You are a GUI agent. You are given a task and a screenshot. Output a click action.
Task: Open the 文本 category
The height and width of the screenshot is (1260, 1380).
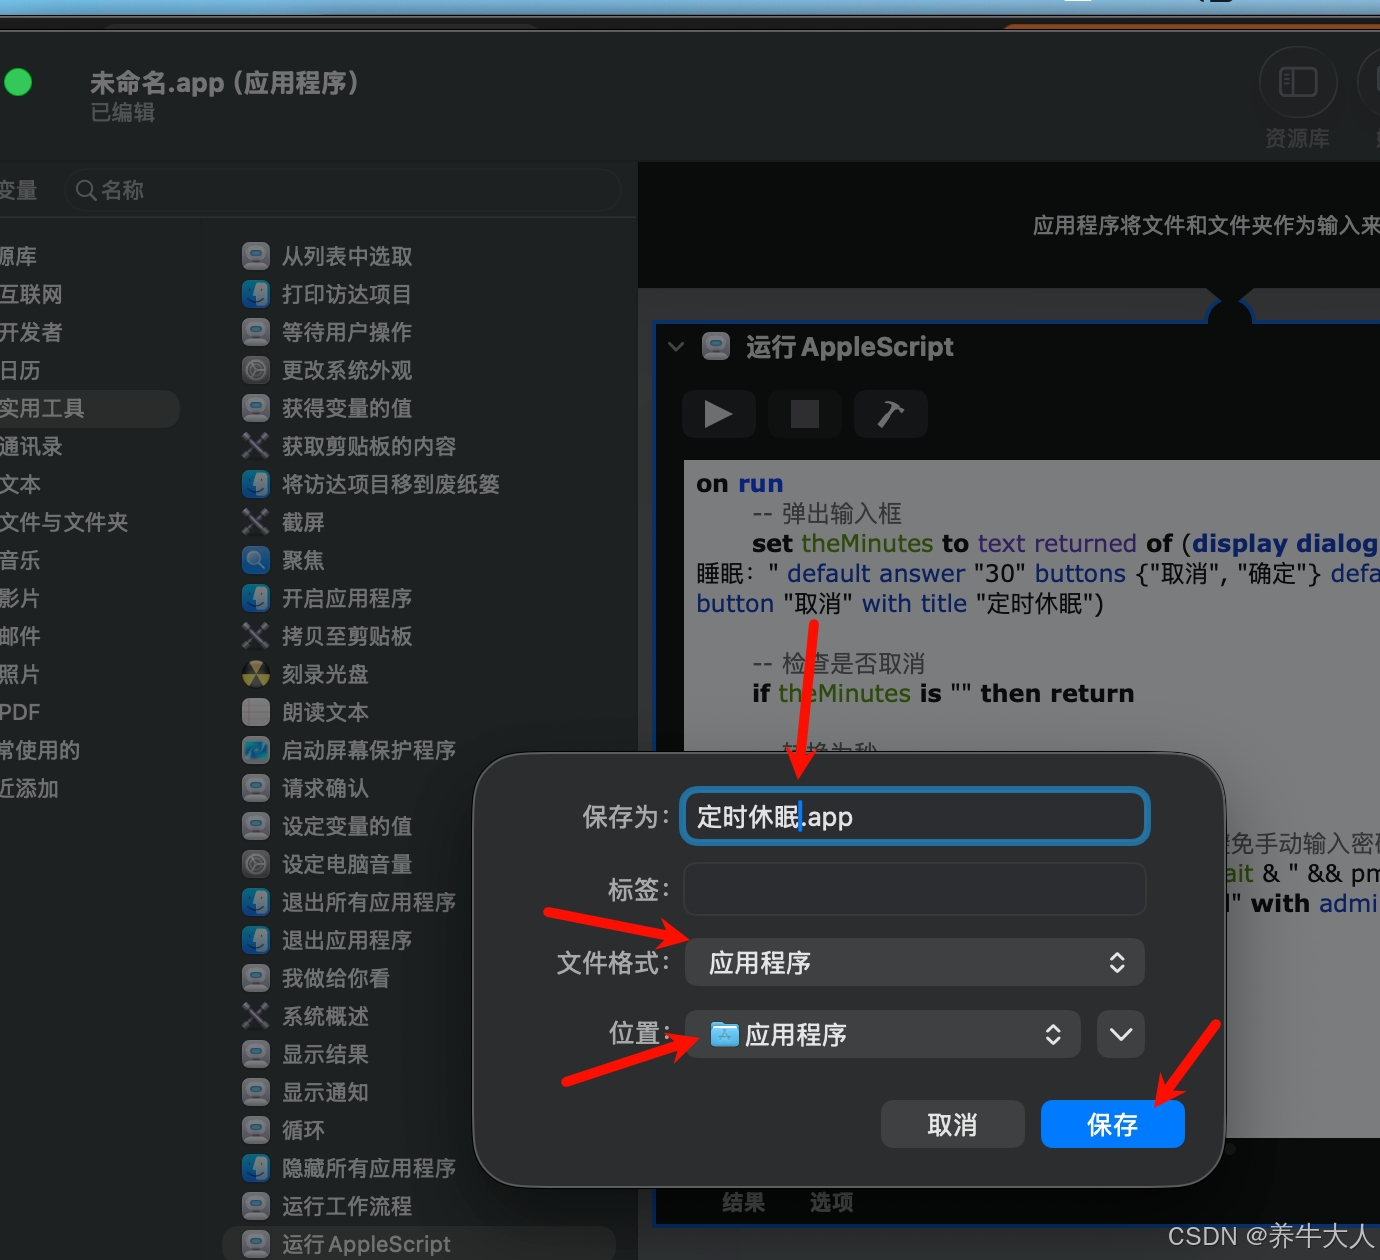pyautogui.click(x=20, y=485)
